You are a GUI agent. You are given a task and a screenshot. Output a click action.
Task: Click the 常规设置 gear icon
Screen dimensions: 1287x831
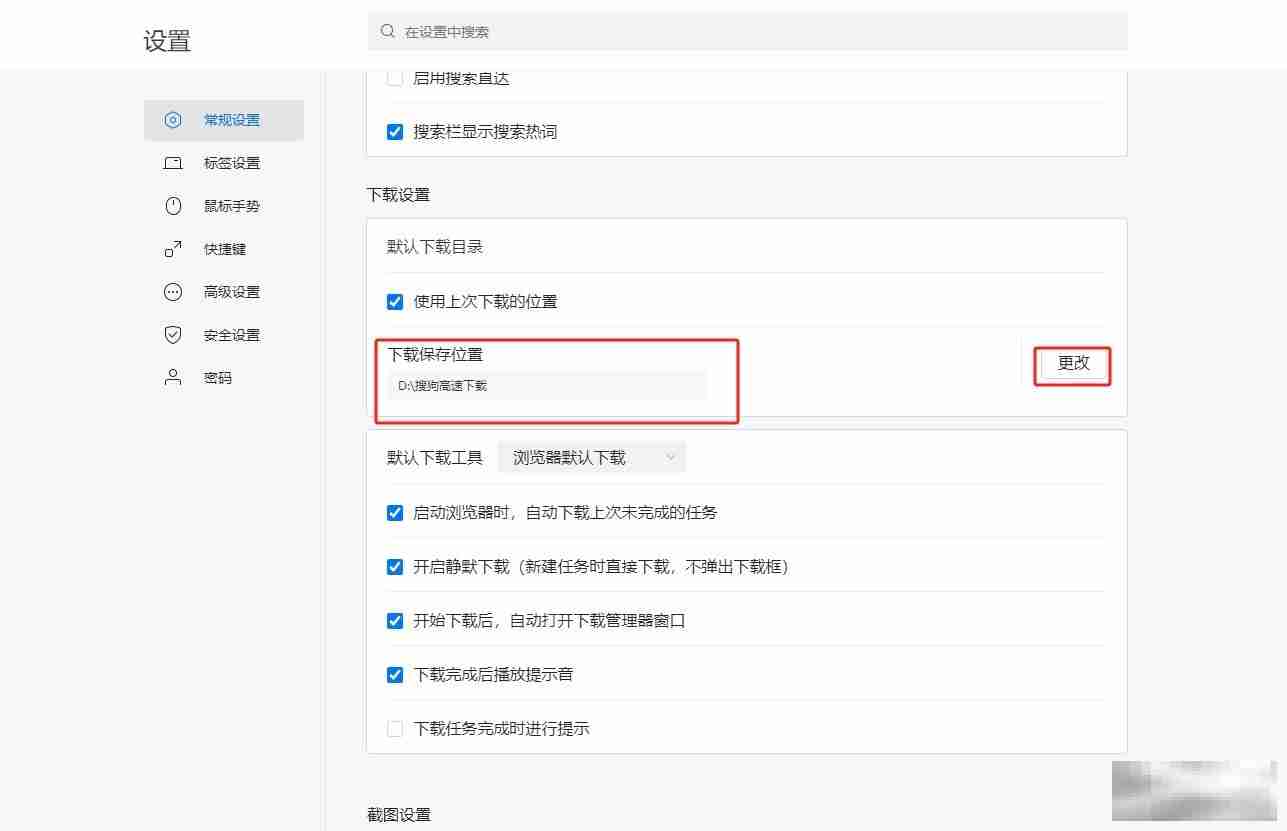point(173,120)
